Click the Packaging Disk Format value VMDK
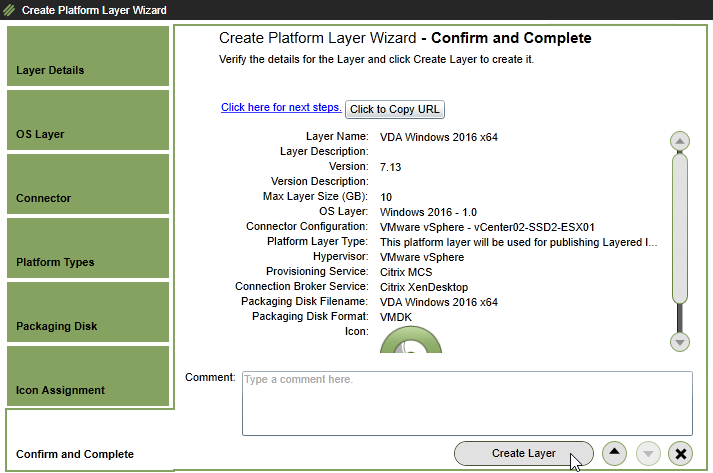This screenshot has height=473, width=713. tap(396, 317)
